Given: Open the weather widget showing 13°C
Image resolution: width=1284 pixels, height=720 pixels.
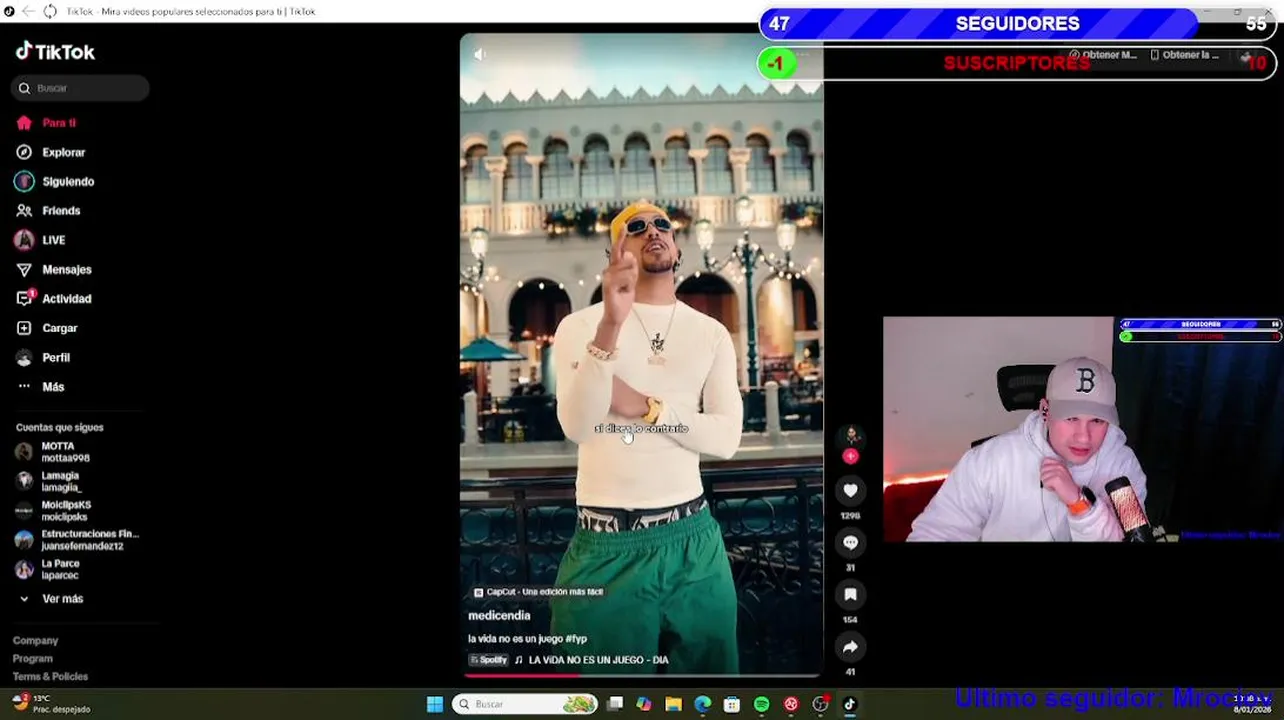Looking at the screenshot, I should (50, 704).
